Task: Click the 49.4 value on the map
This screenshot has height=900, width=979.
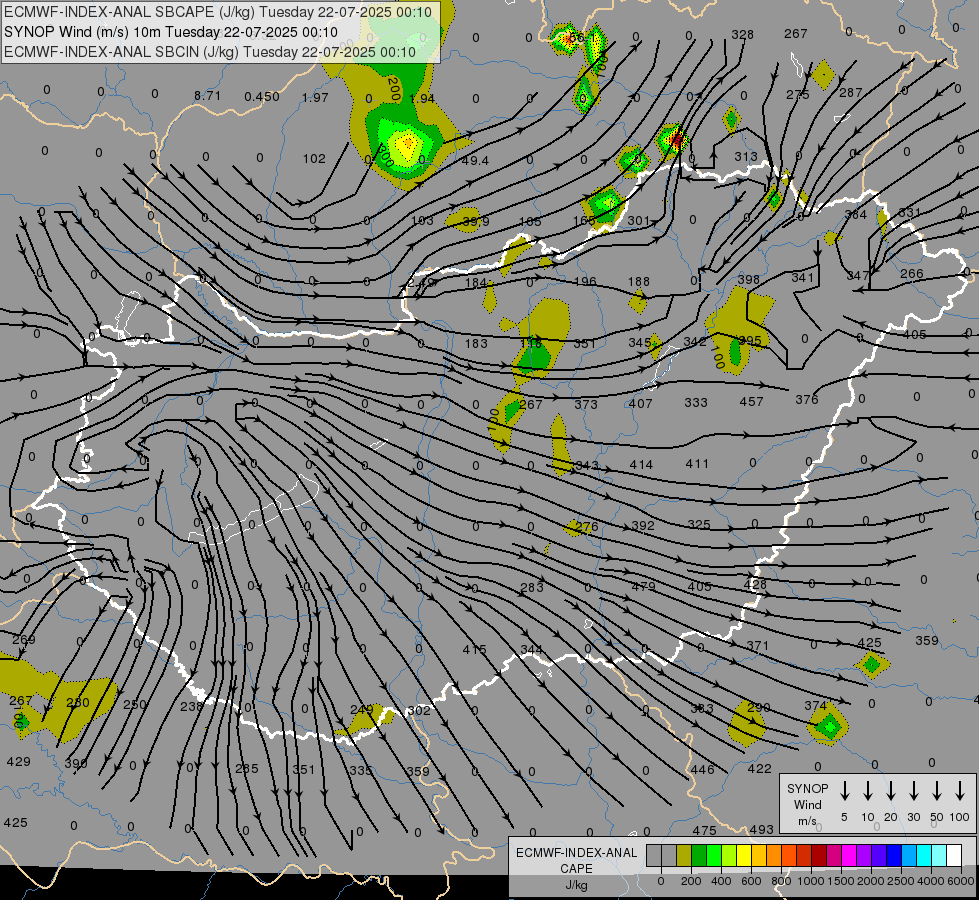Action: coord(475,161)
